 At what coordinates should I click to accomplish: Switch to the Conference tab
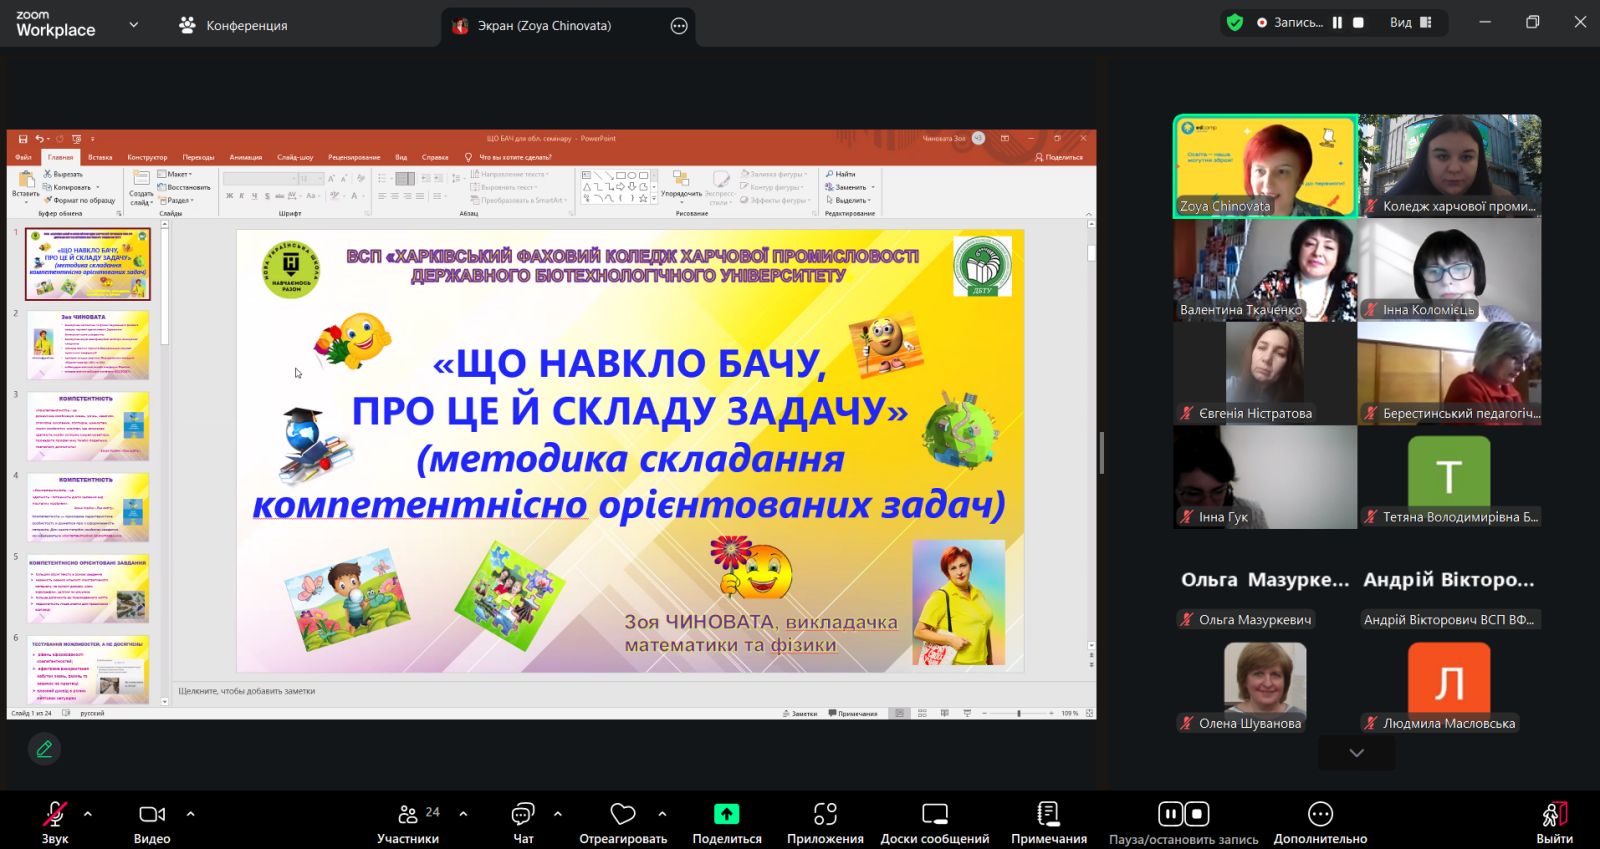click(x=233, y=25)
